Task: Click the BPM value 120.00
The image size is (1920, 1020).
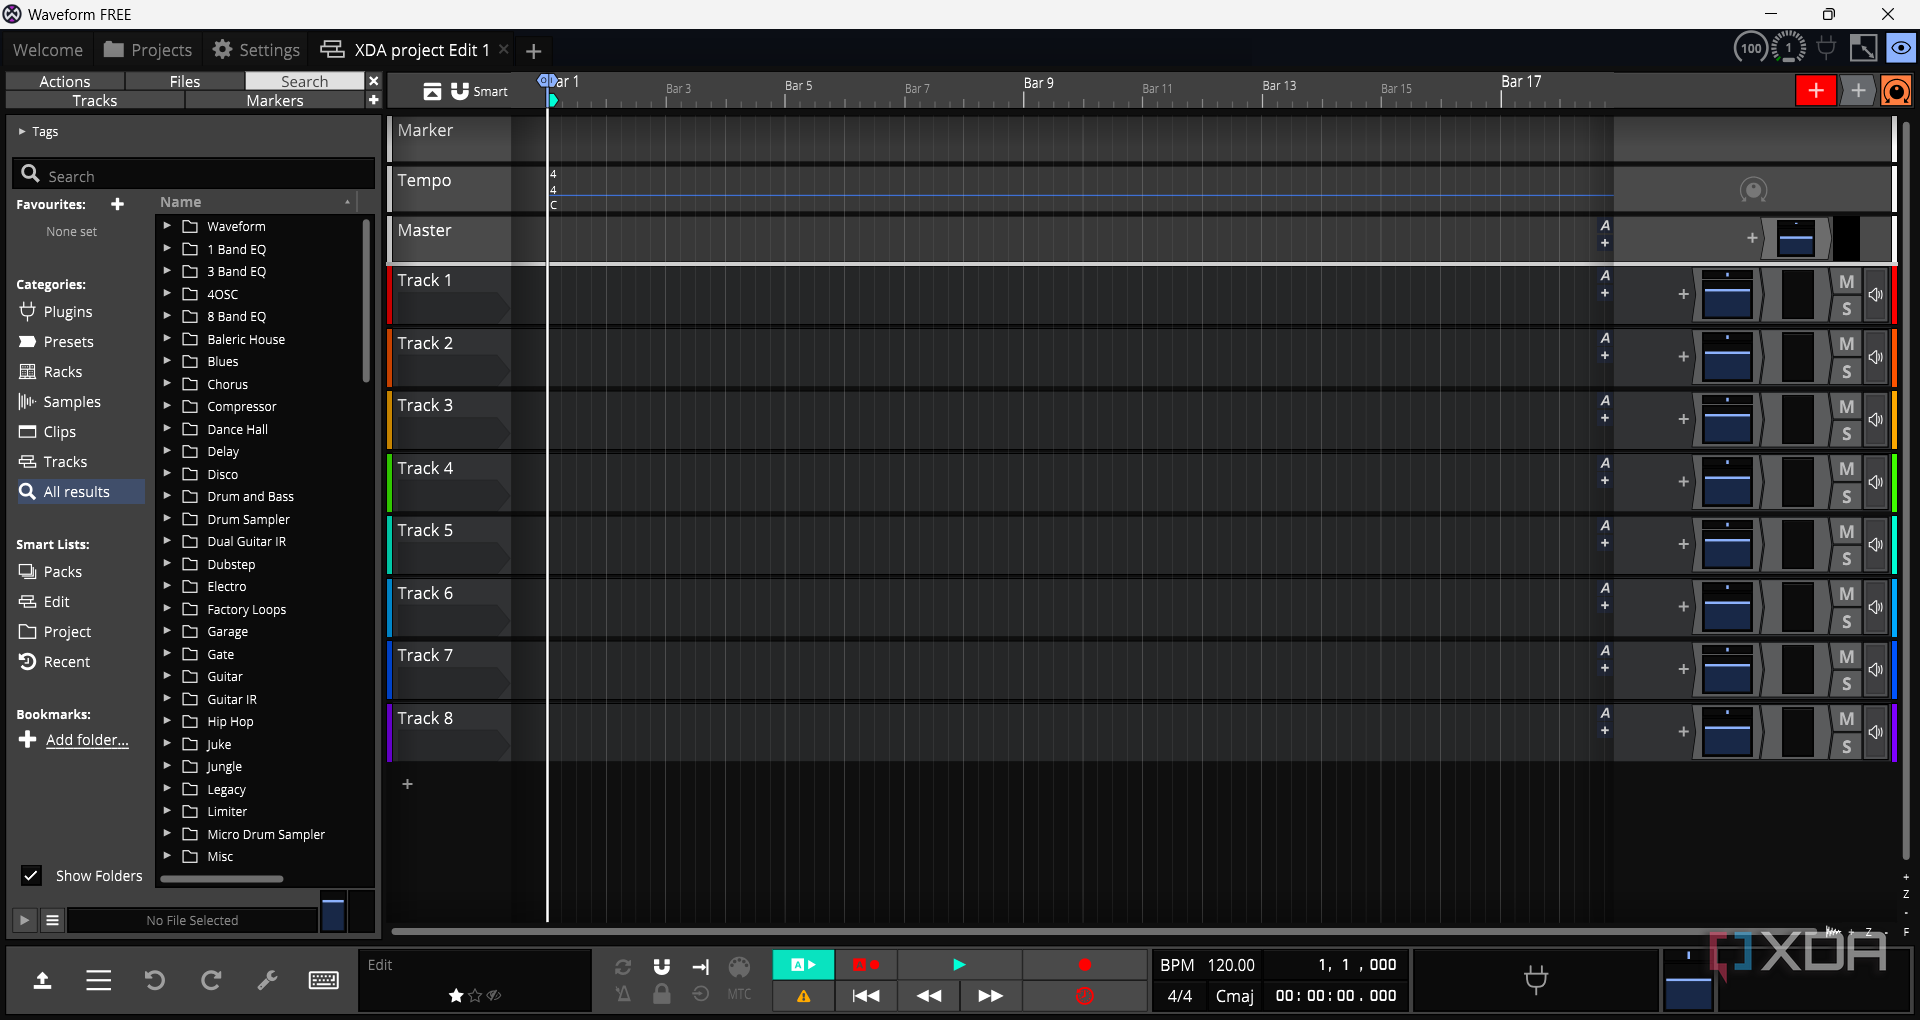Action: (x=1231, y=965)
